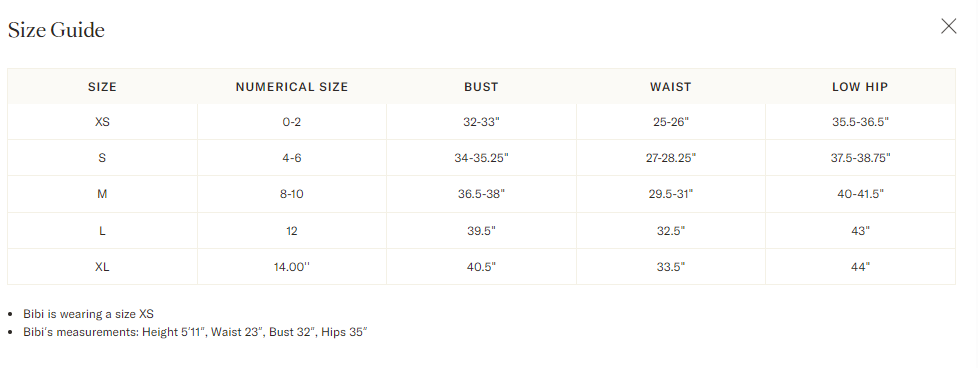Click the 'Bibi is wearing a size XS' note
Screen dimensions: 978x368
[88, 314]
